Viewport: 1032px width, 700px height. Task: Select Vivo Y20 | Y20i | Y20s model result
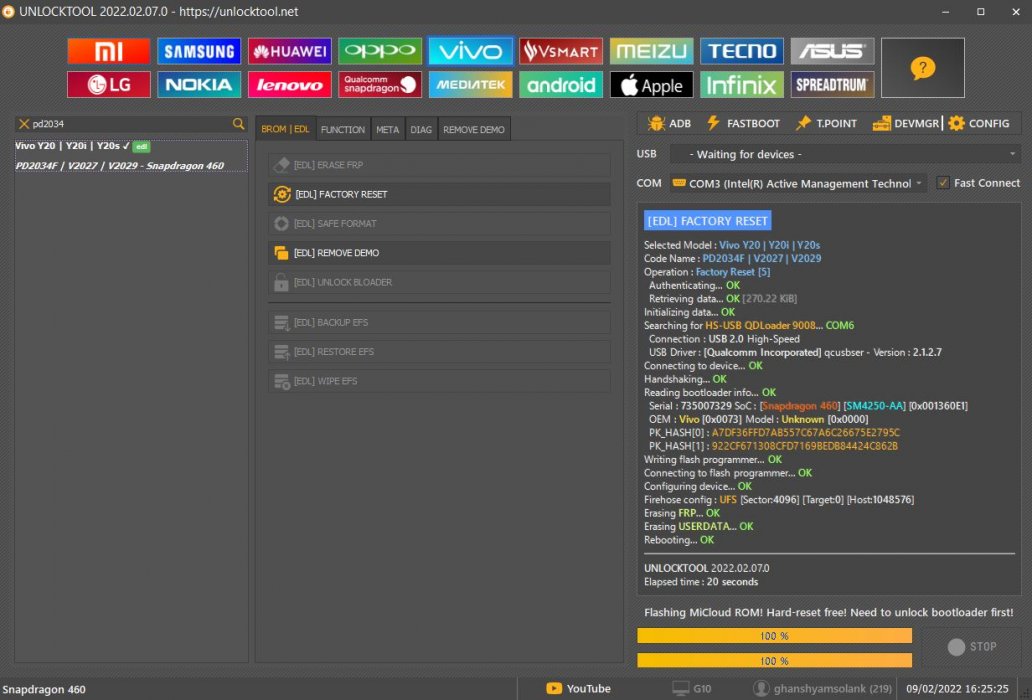131,156
